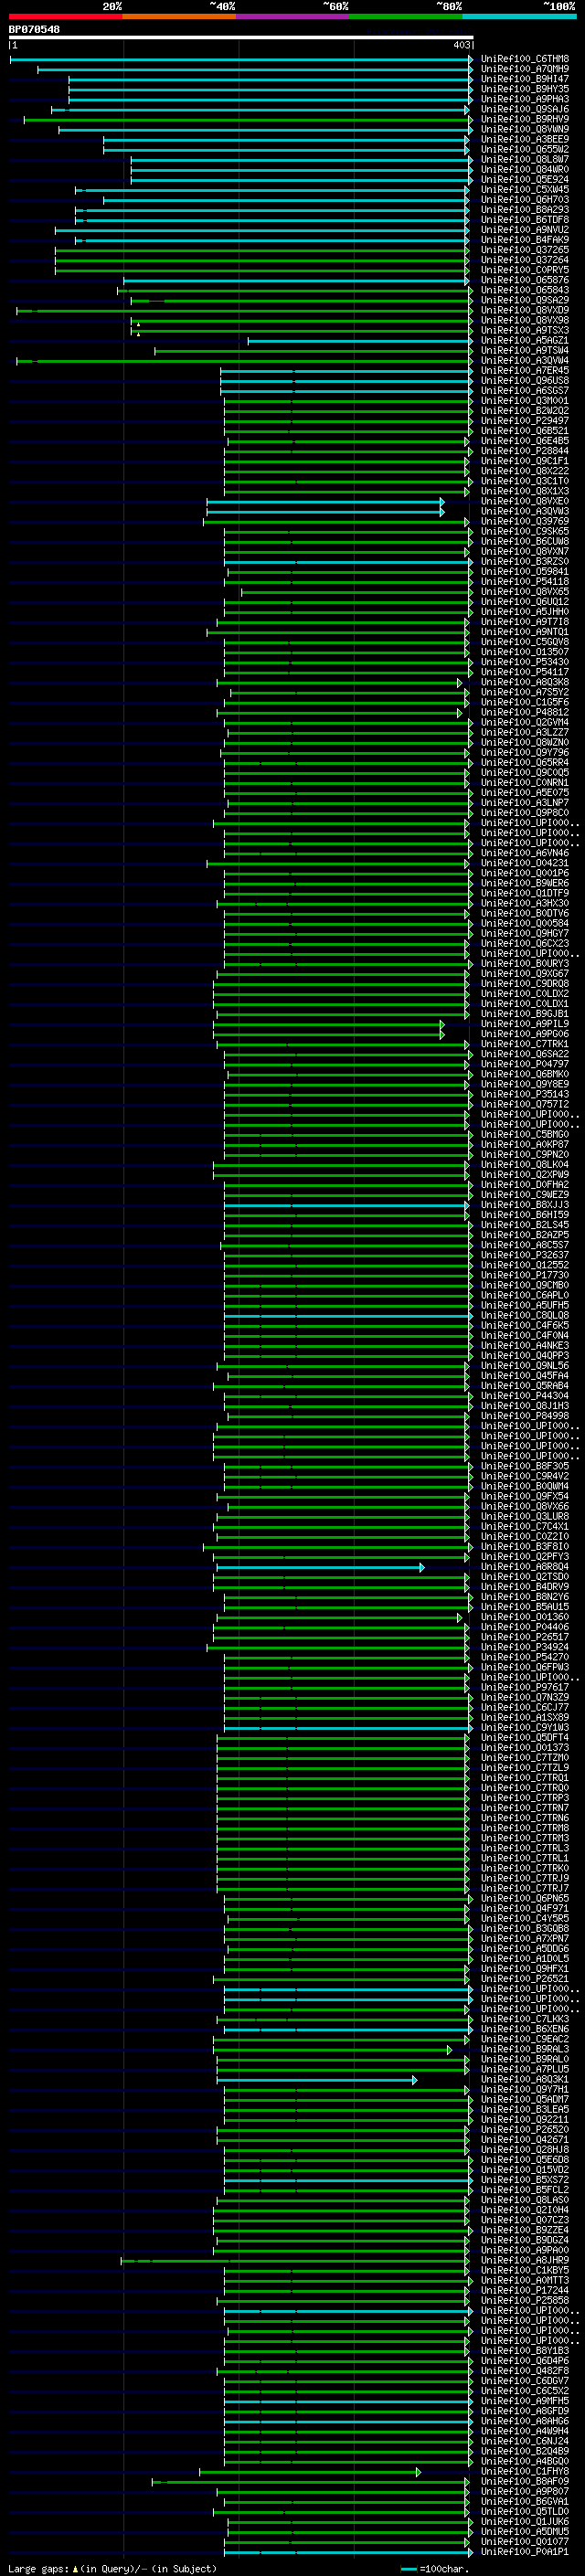Click the red ~20% identity legend segment
The image size is (585, 2576).
click(65, 16)
